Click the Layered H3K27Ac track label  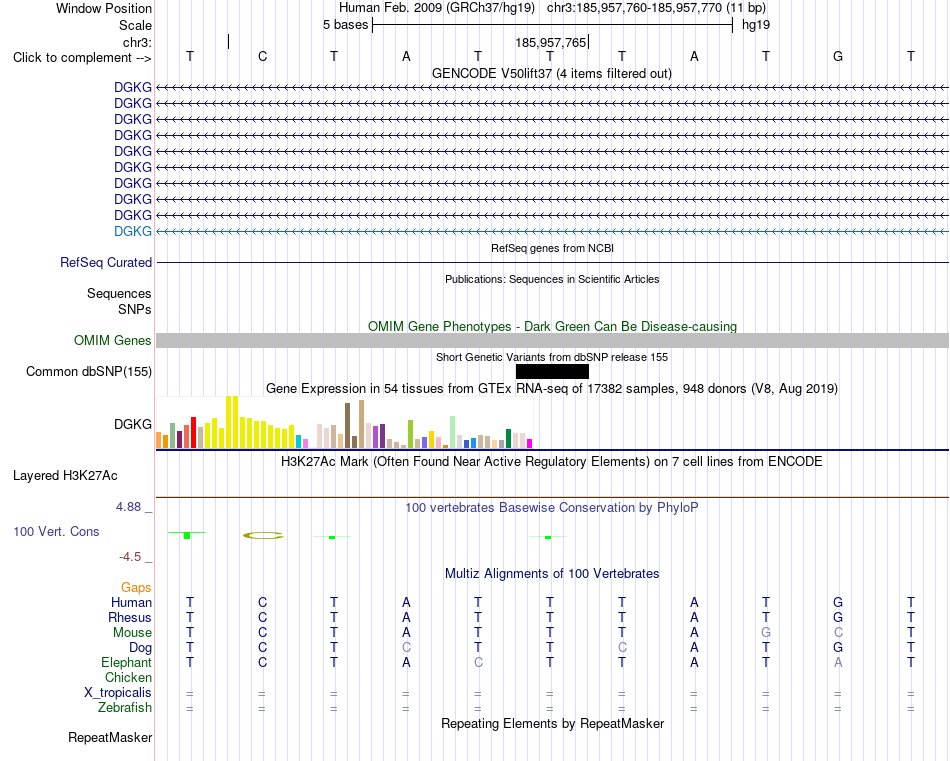[x=65, y=476]
